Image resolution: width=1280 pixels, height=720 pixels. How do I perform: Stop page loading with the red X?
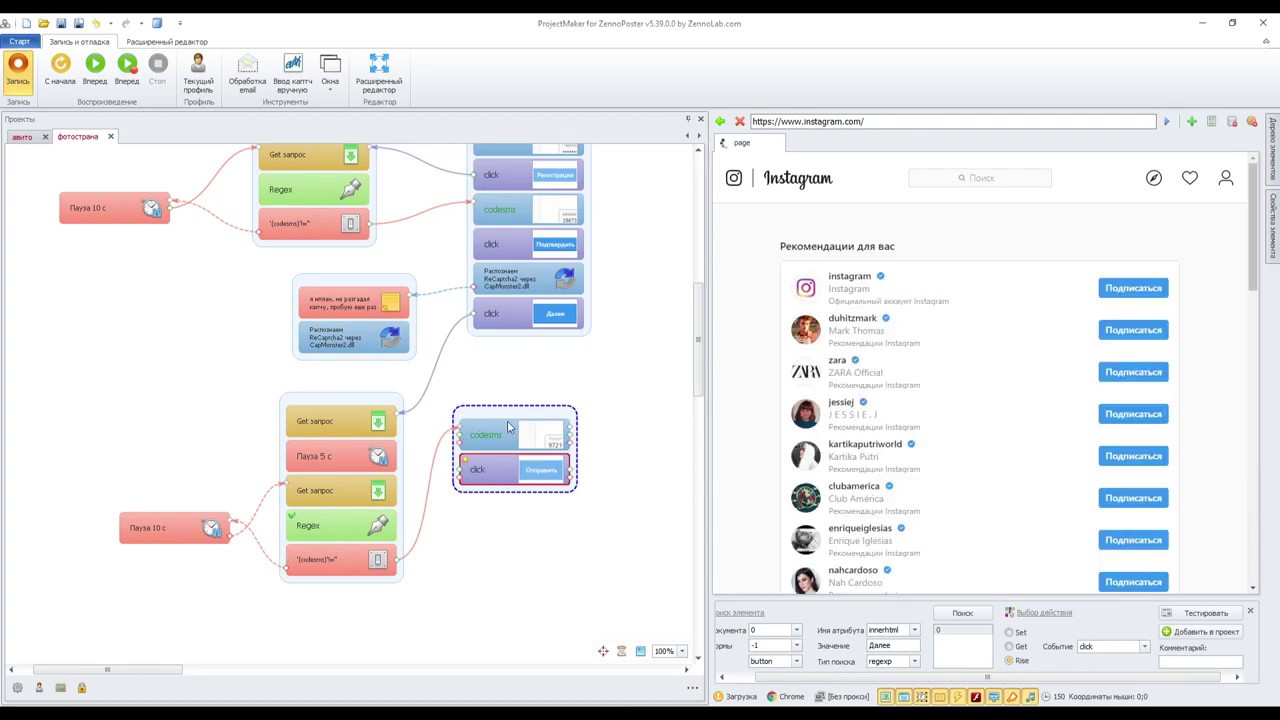coord(740,122)
